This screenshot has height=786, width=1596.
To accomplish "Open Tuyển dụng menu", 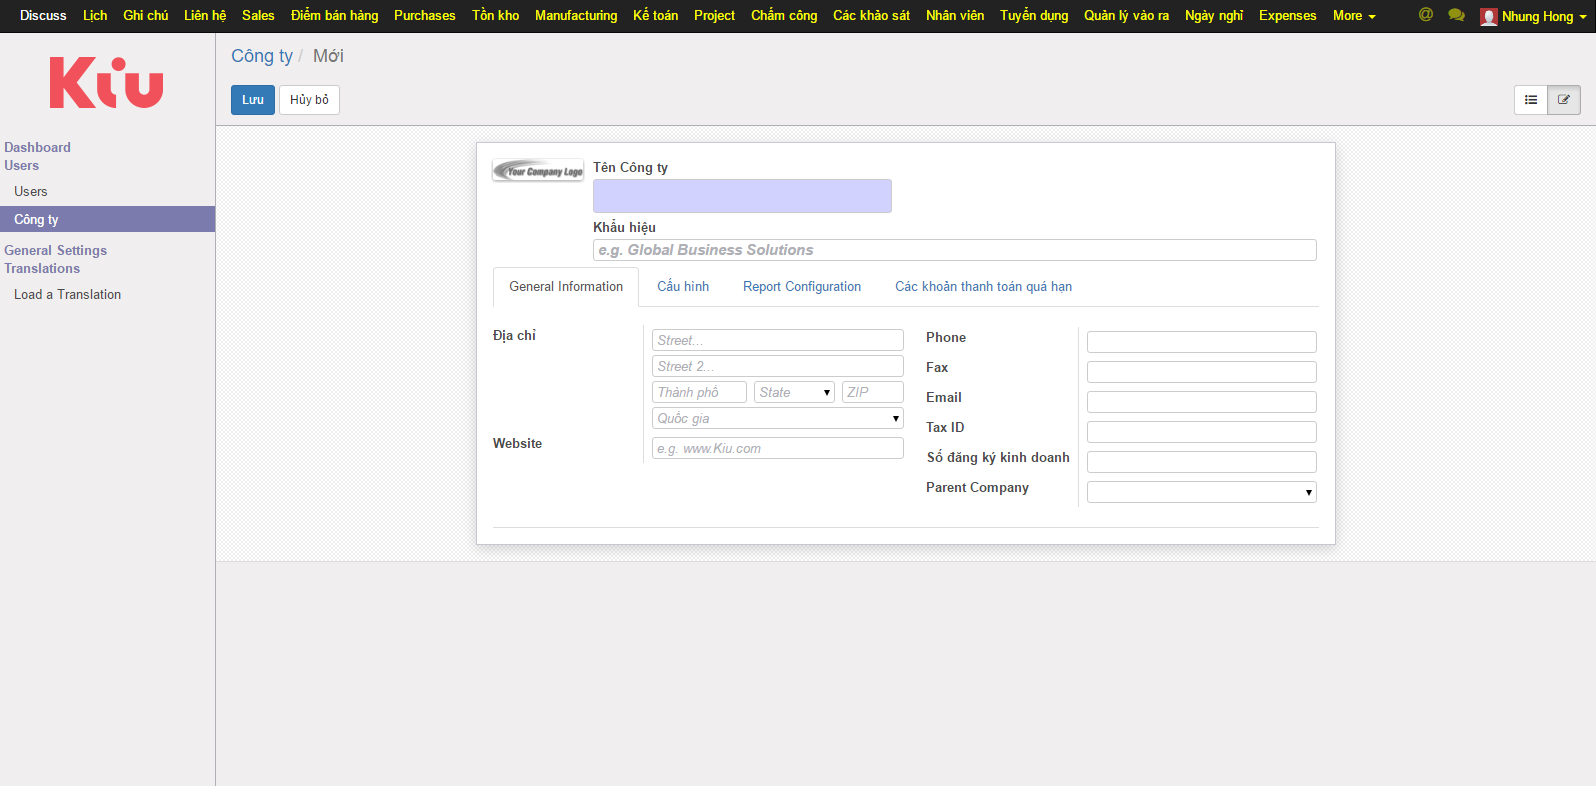I will (x=1034, y=16).
